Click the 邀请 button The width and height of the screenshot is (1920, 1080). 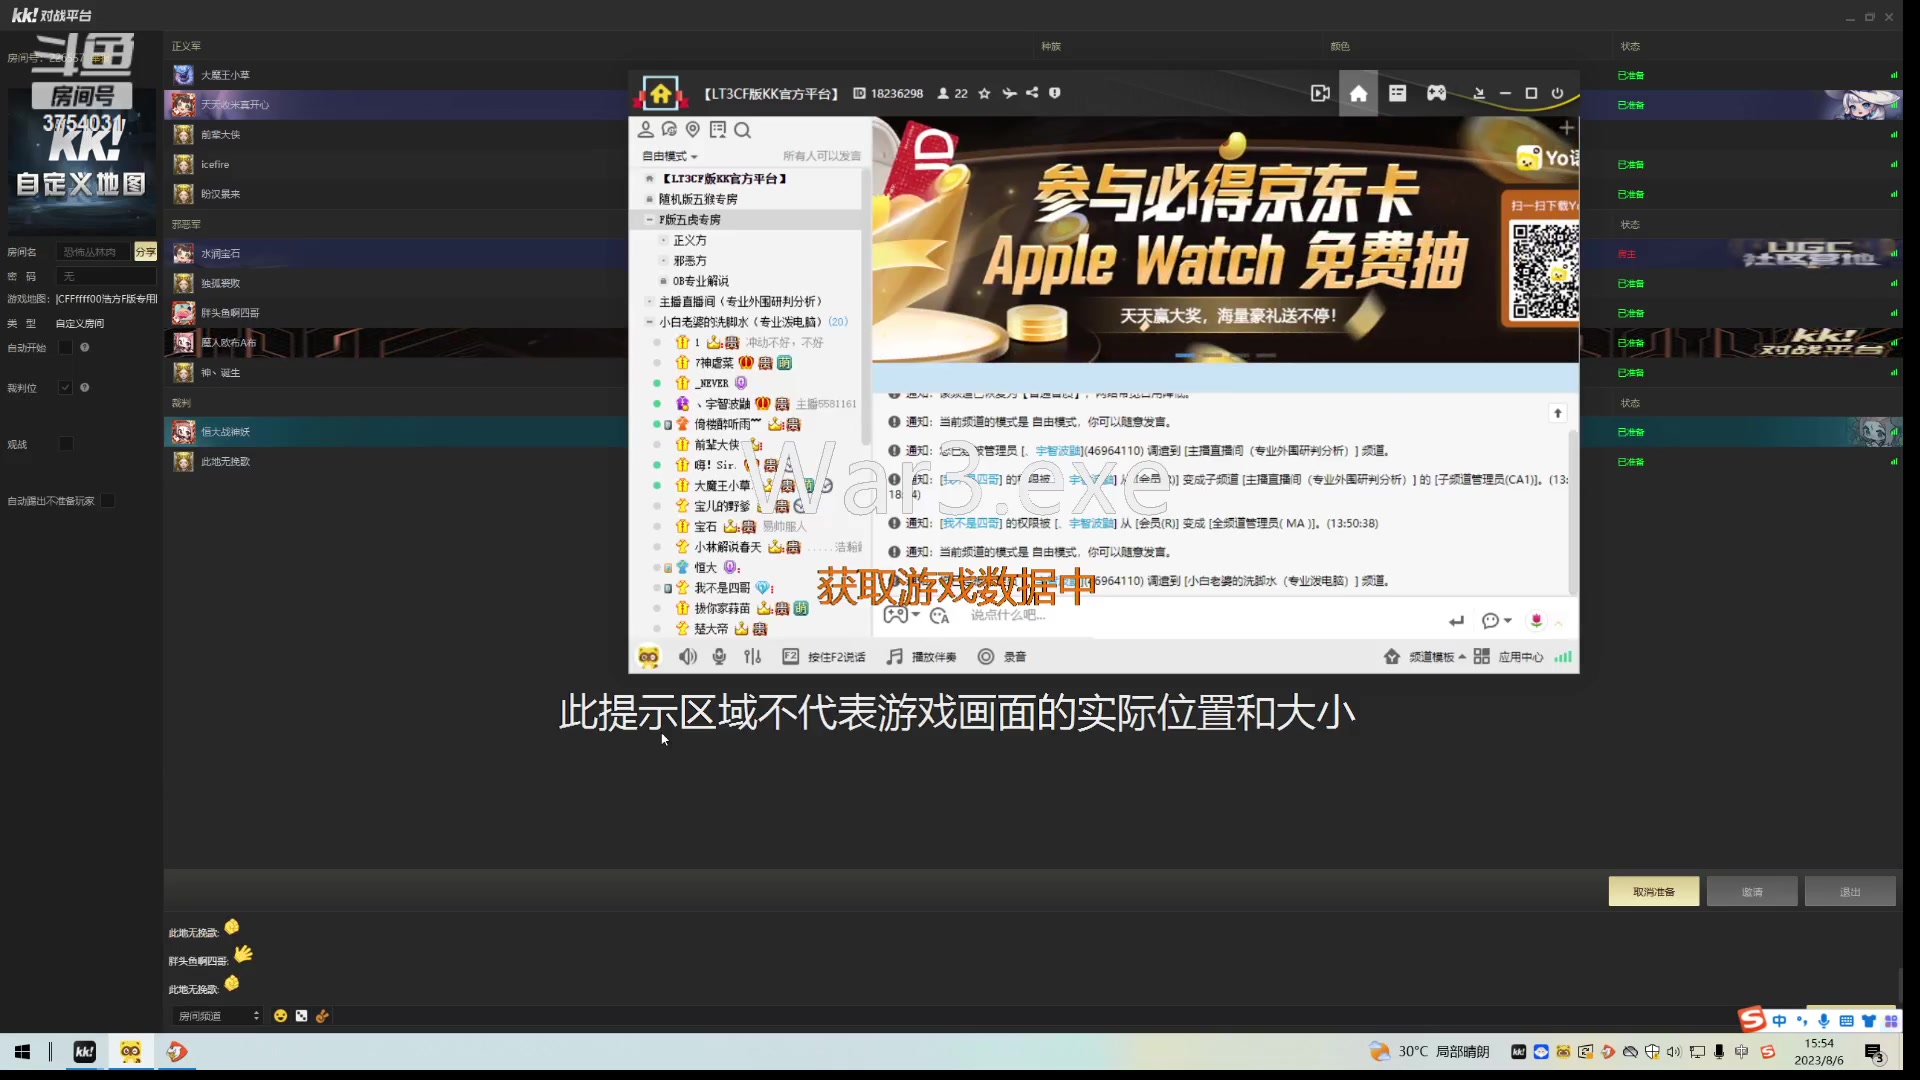(x=1752, y=892)
